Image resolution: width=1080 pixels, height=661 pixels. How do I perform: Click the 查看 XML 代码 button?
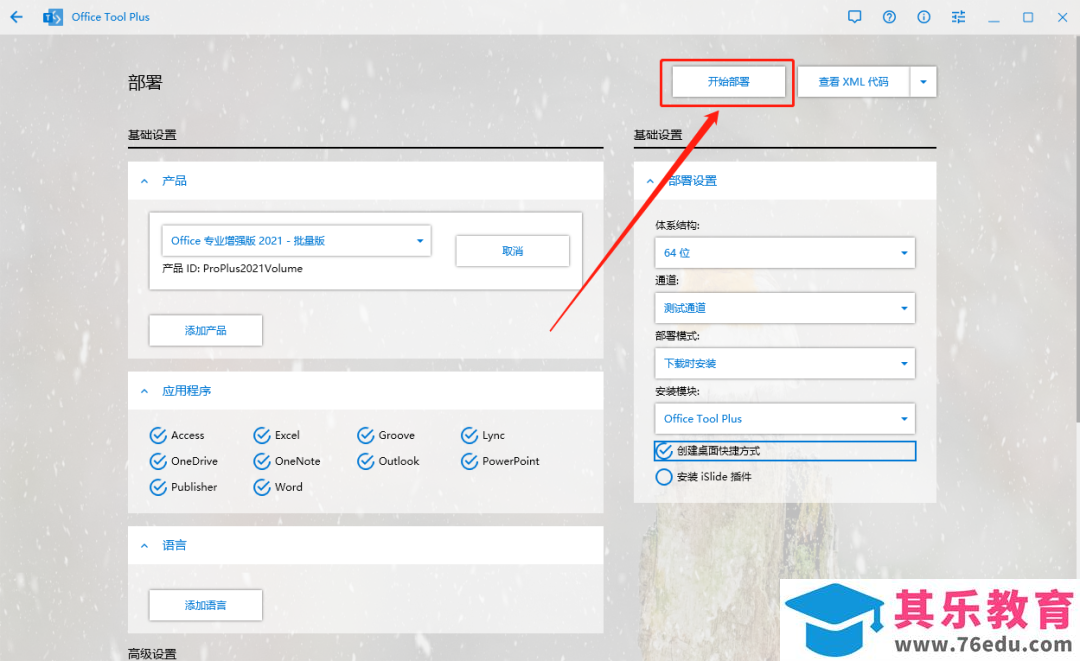coord(853,82)
